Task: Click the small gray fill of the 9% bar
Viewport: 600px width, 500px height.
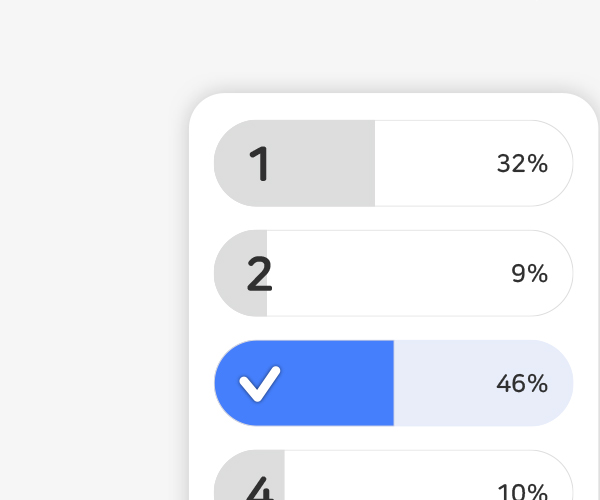Action: tap(240, 273)
